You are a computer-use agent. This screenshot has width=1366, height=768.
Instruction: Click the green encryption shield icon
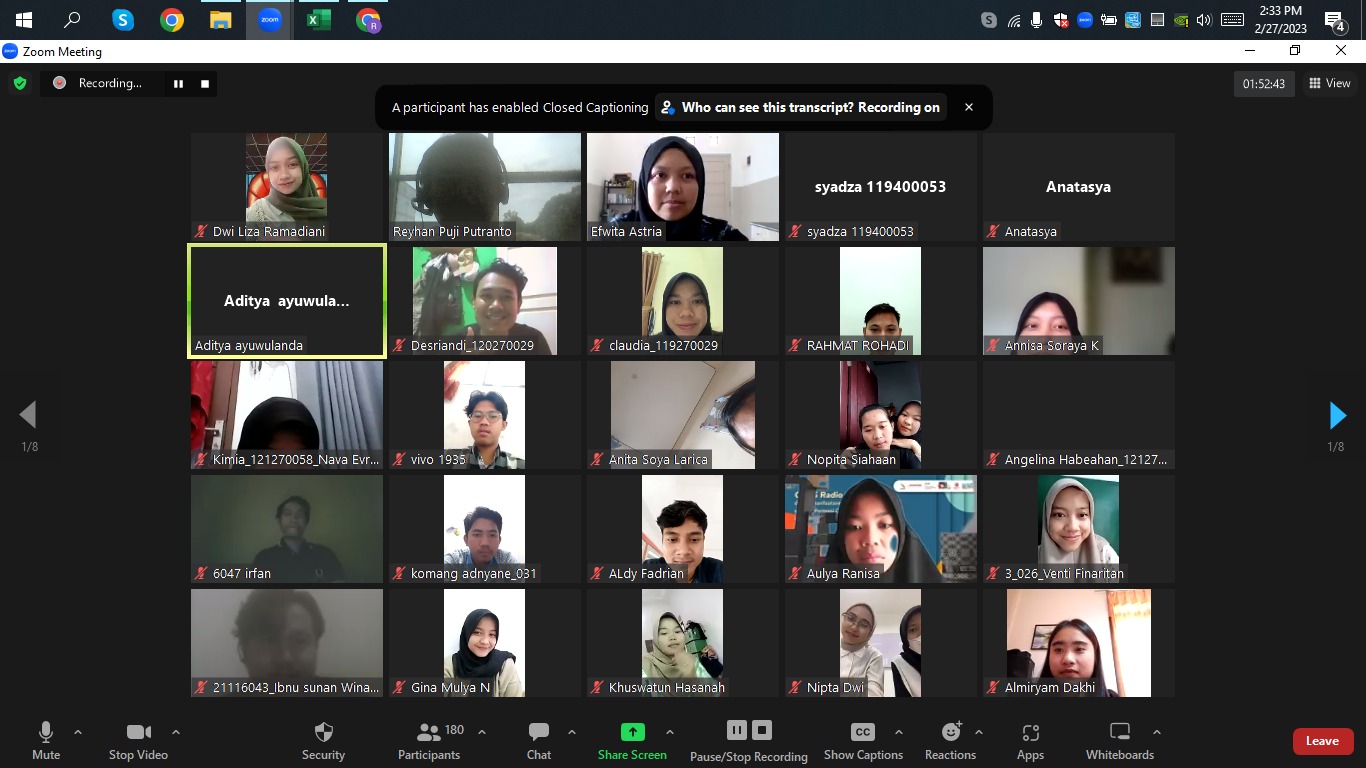[19, 84]
